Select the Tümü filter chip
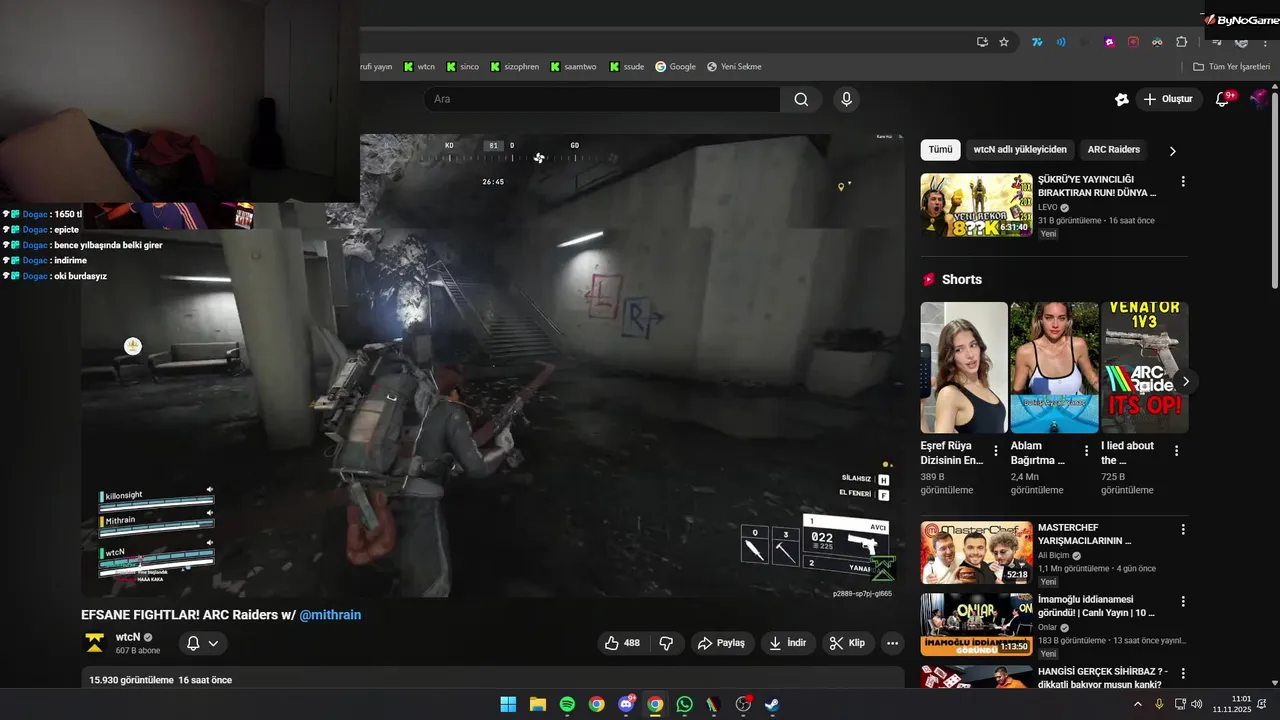Image resolution: width=1280 pixels, height=720 pixels. tap(940, 150)
